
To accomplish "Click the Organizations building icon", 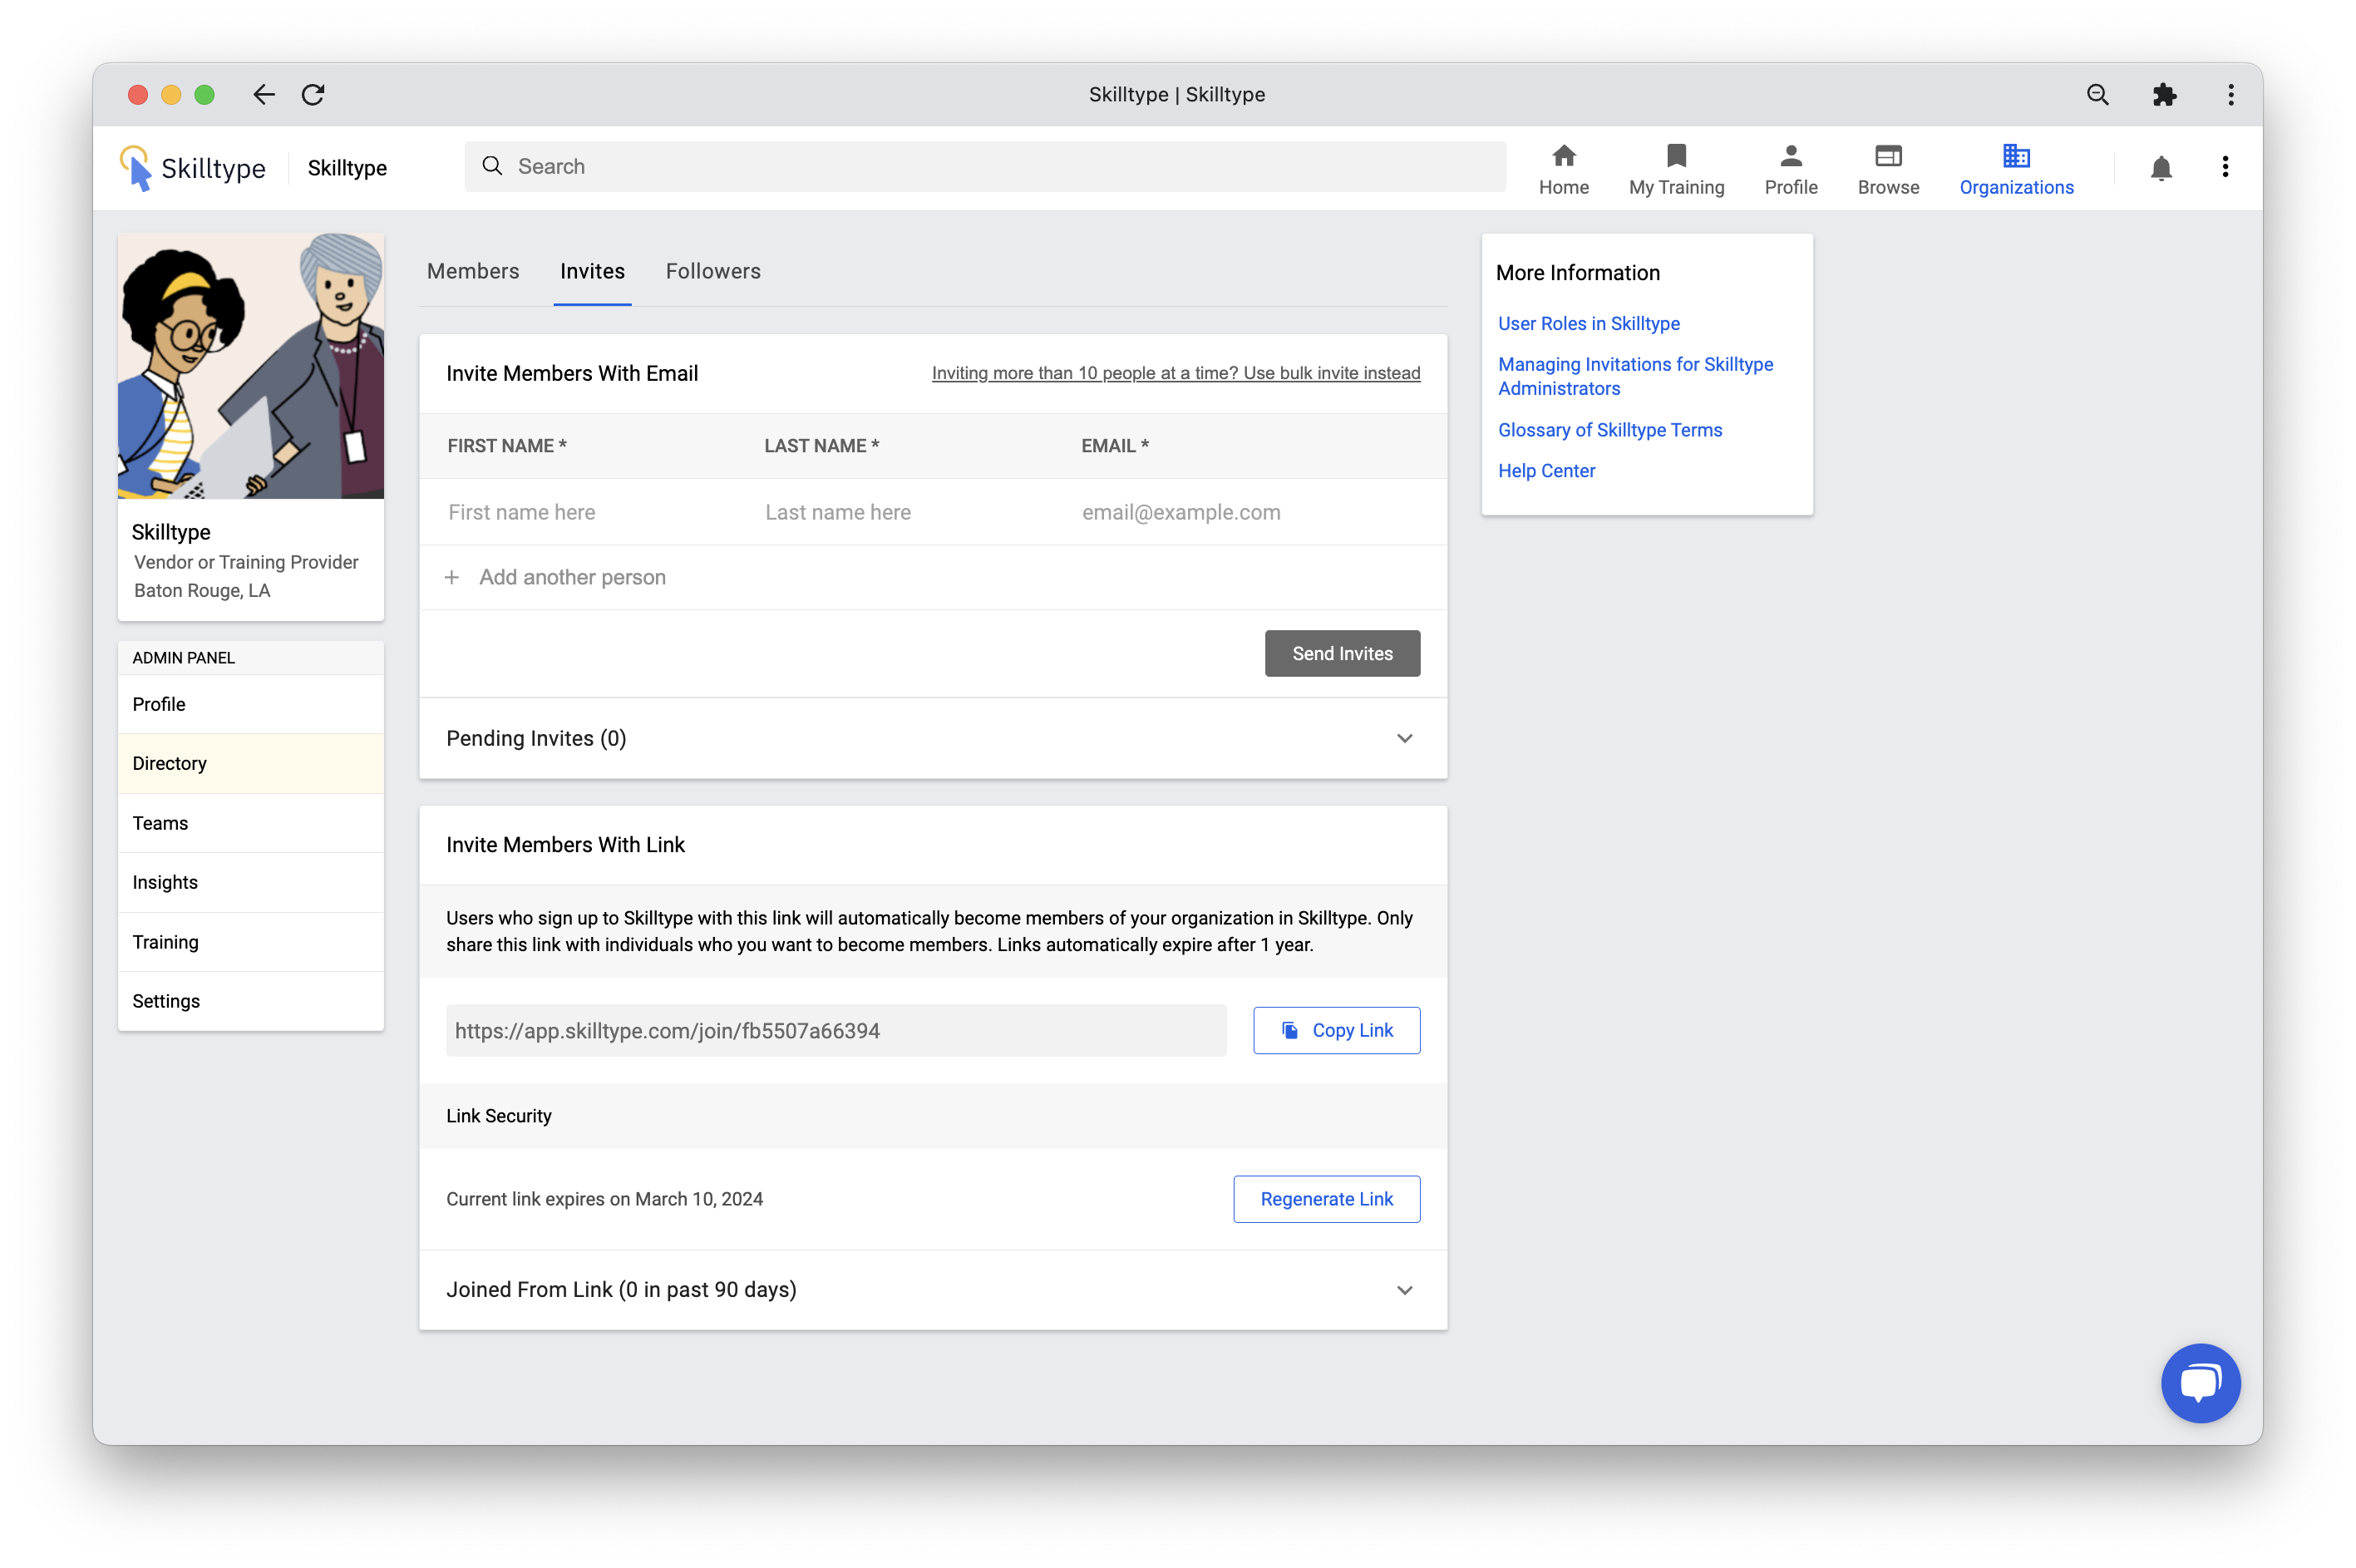I will [x=2015, y=157].
